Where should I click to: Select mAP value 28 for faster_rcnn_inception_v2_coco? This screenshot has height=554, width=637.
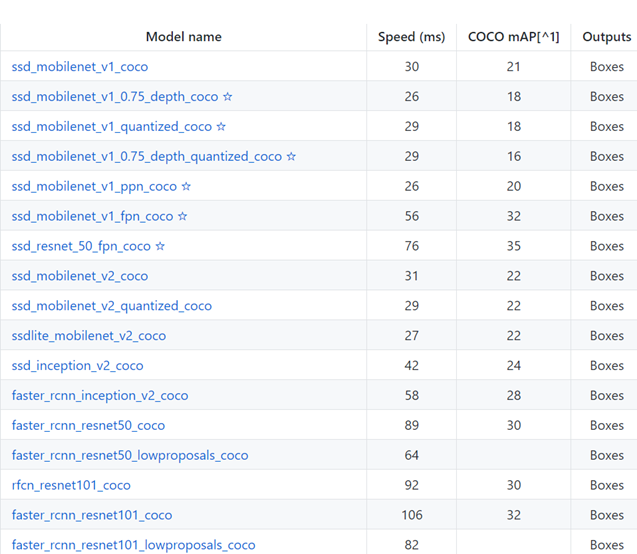(514, 396)
